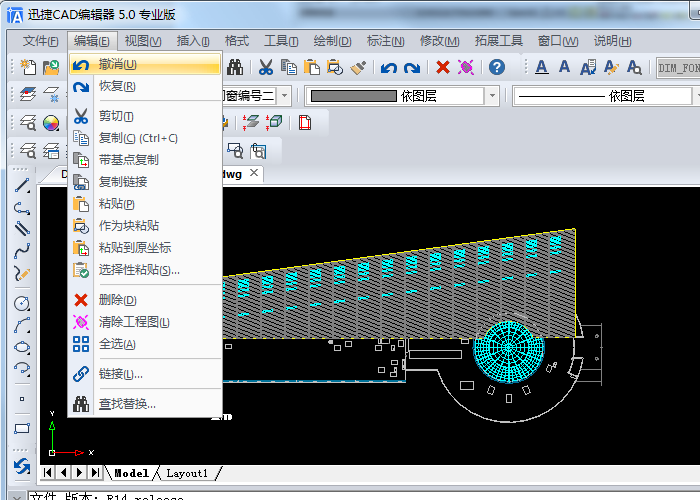Click the blue Undo arrow toolbar icon
The height and width of the screenshot is (500, 700).
[x=389, y=67]
